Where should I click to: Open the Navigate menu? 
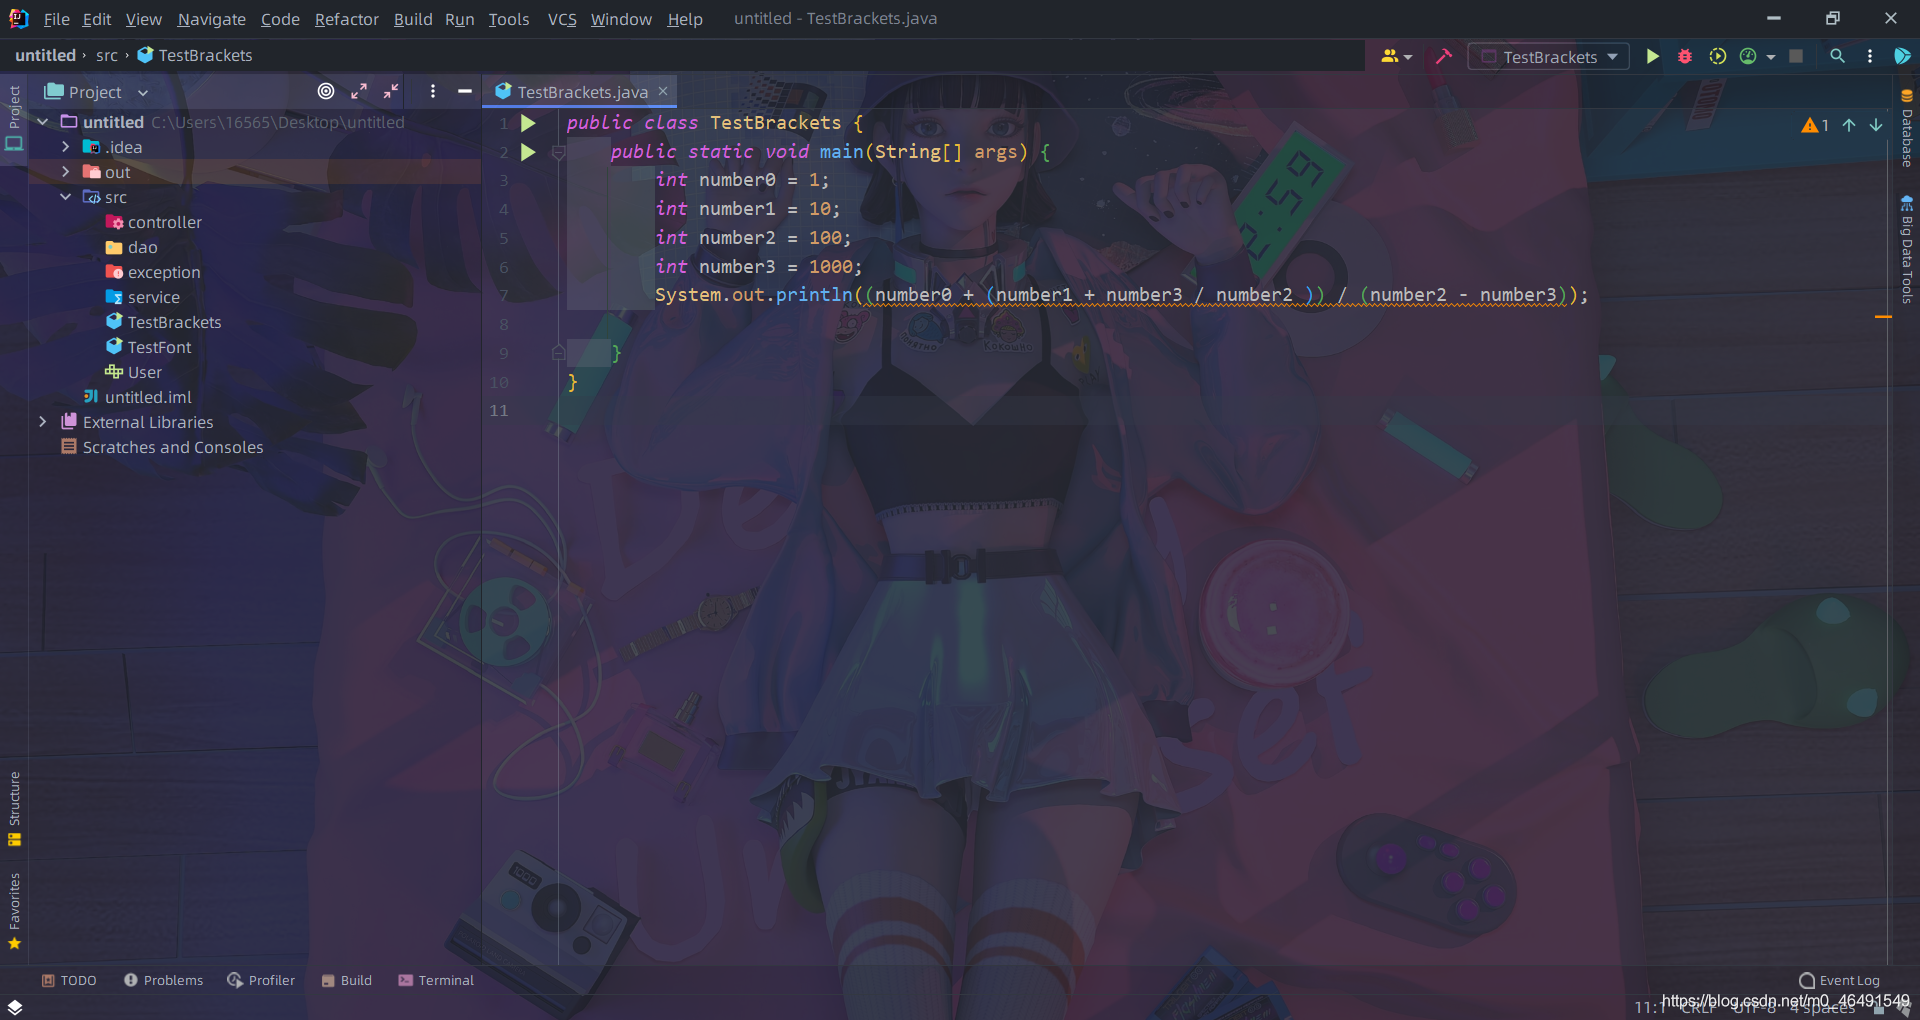pos(212,19)
